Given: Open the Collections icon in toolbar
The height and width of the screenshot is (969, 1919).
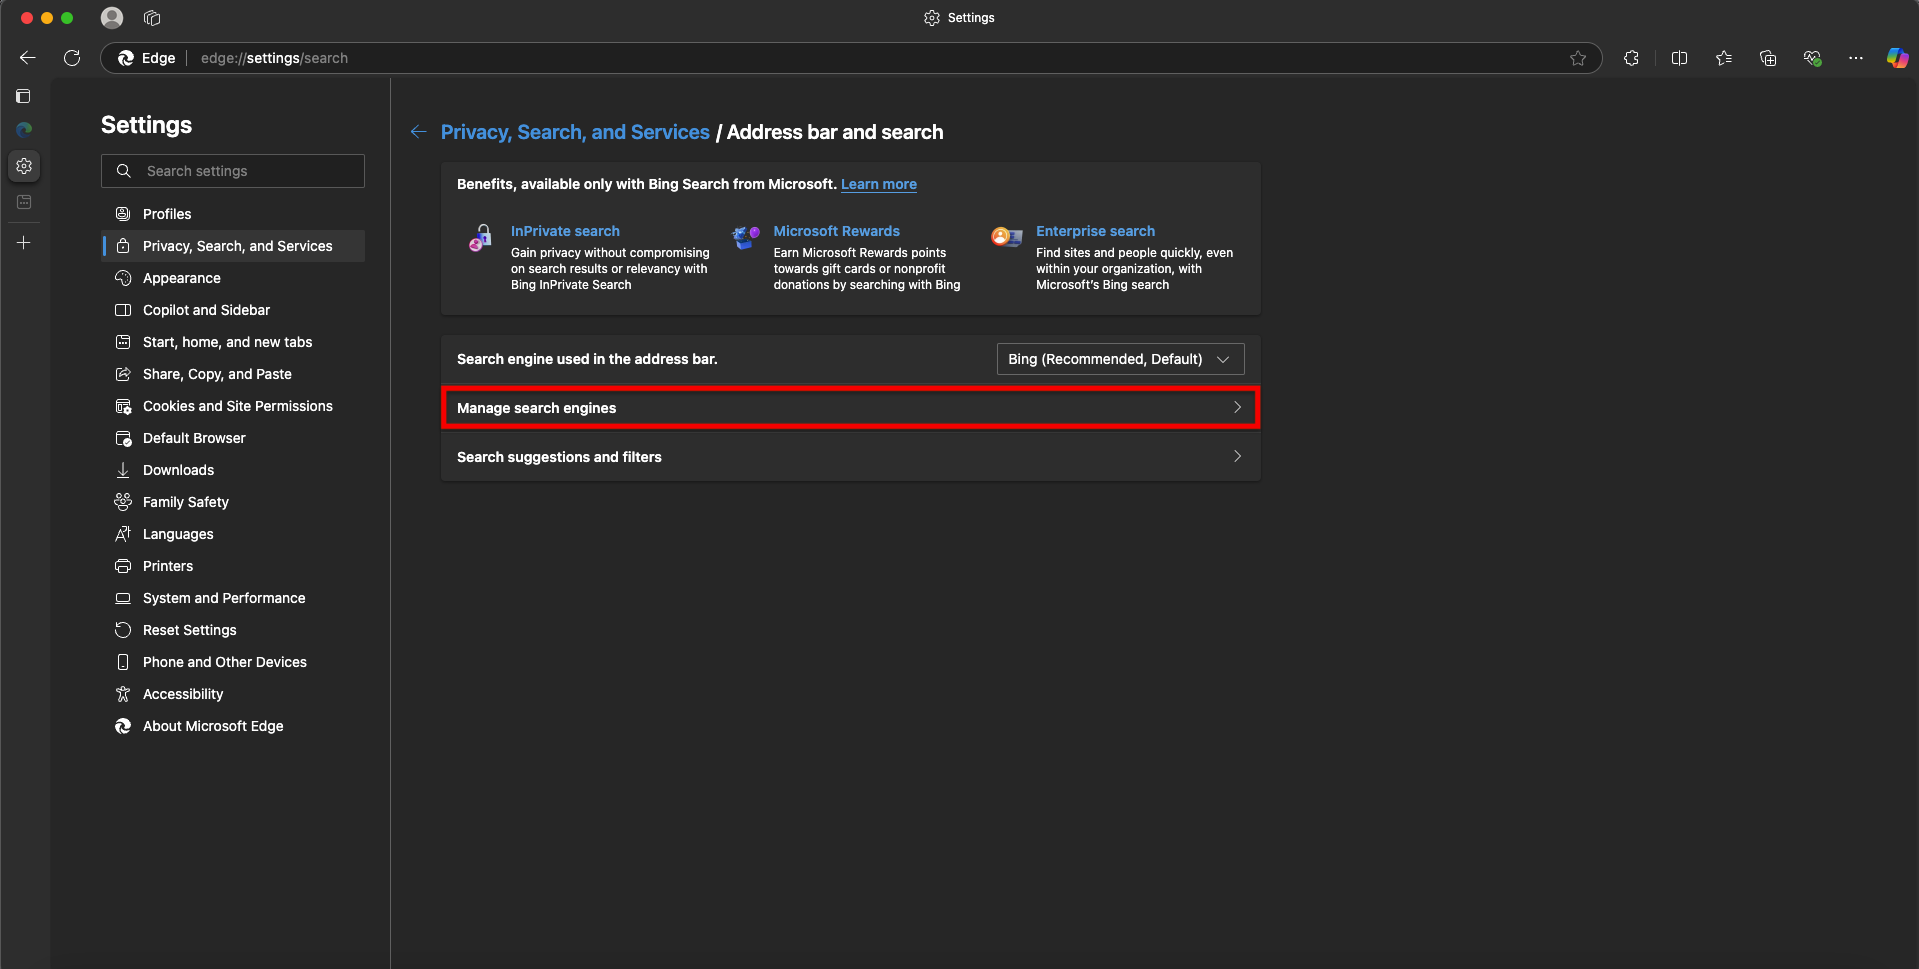Looking at the screenshot, I should tap(1768, 58).
